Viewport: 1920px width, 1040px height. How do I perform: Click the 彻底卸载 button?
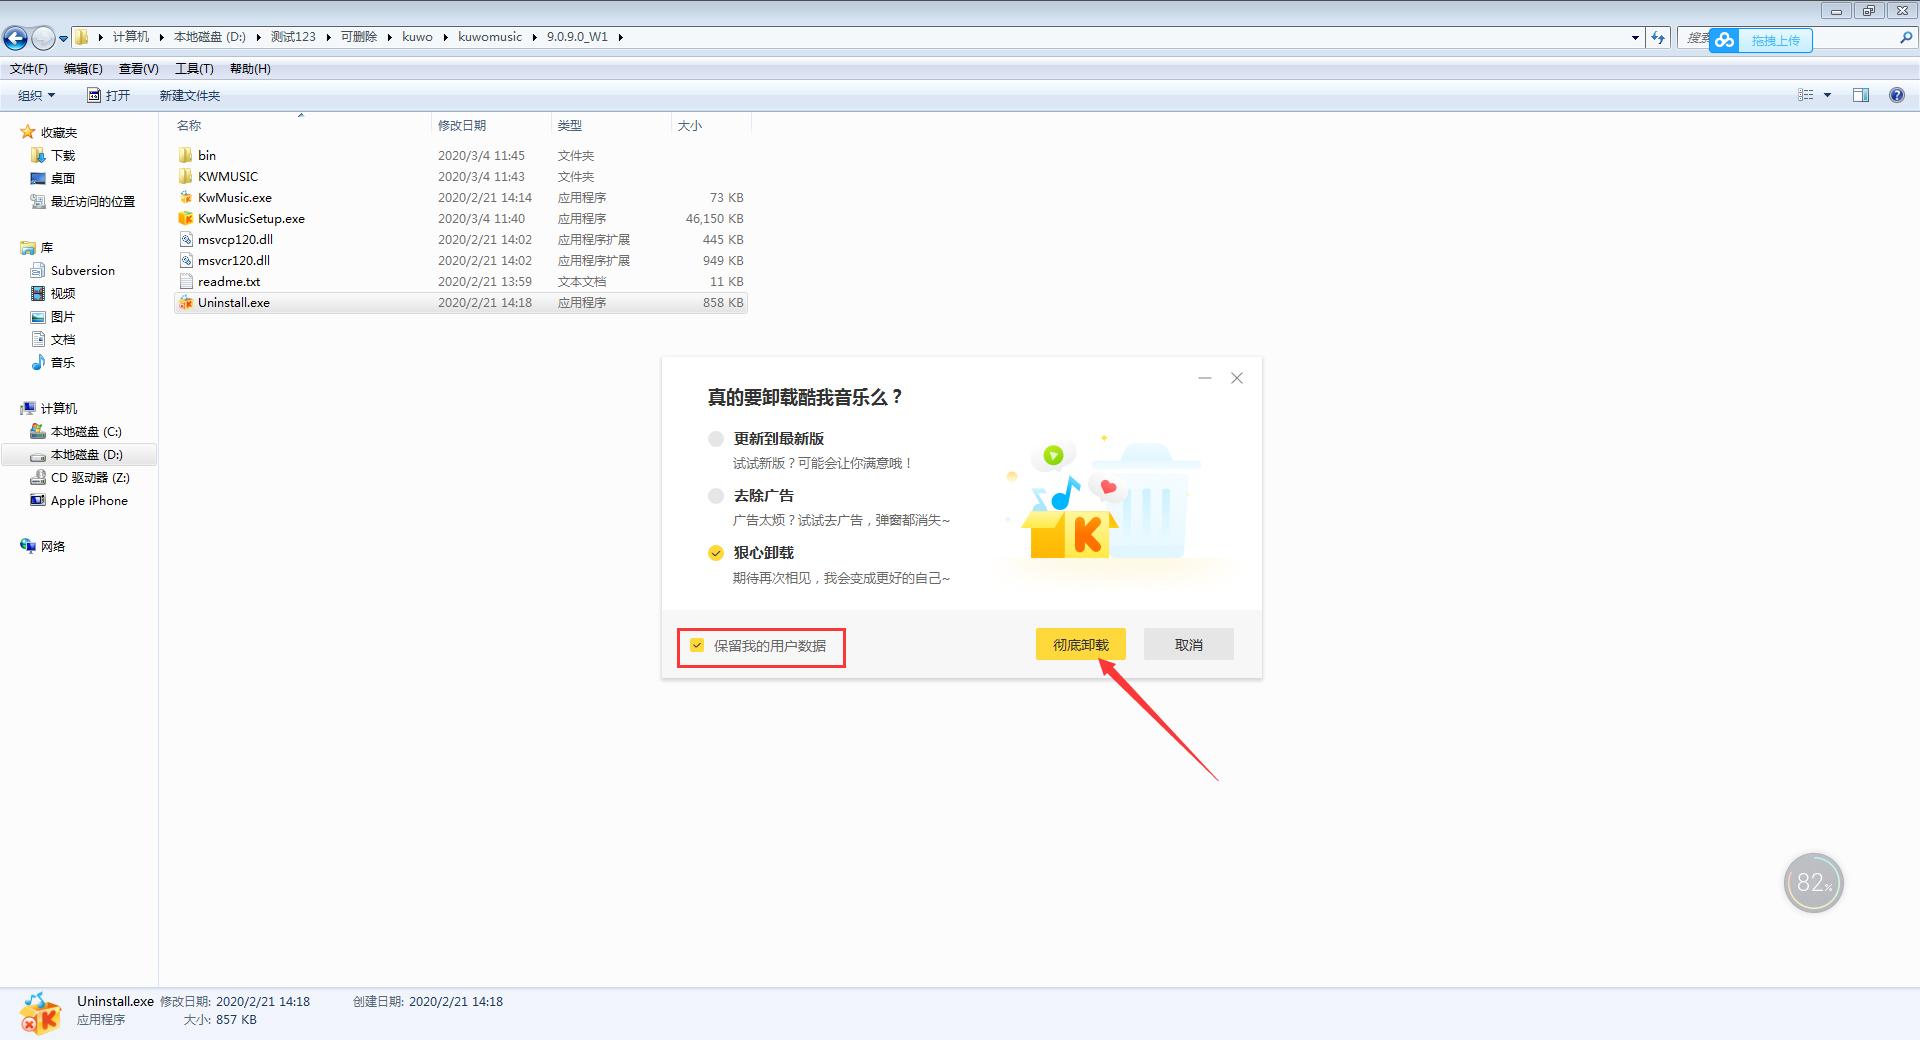pyautogui.click(x=1080, y=645)
